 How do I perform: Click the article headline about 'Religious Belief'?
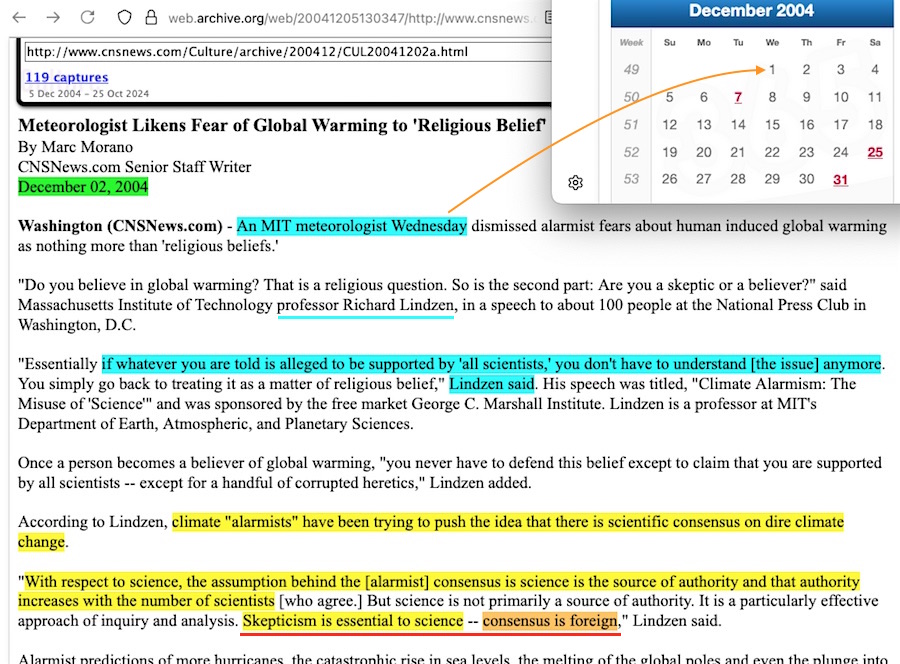coord(282,125)
